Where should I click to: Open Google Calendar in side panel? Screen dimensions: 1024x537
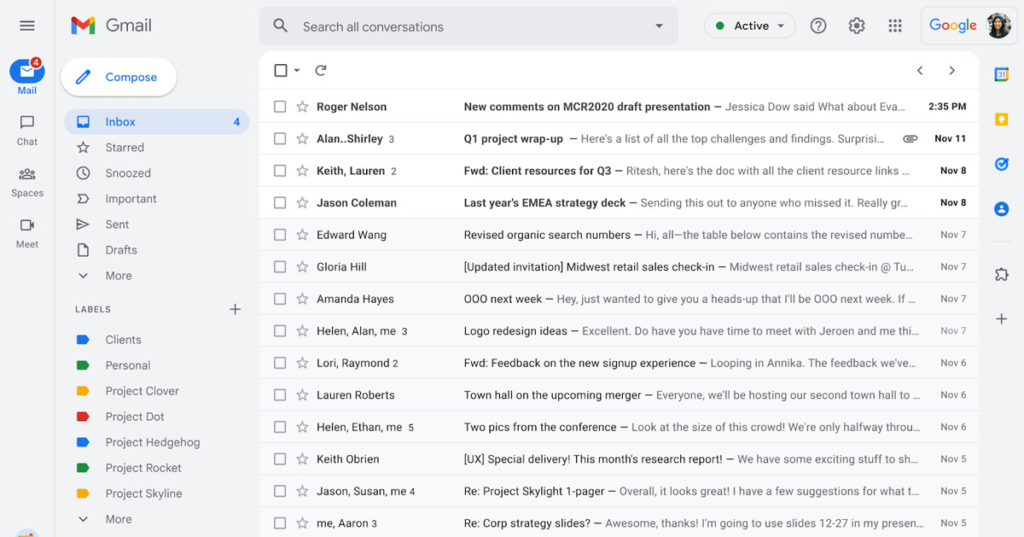click(x=1001, y=74)
